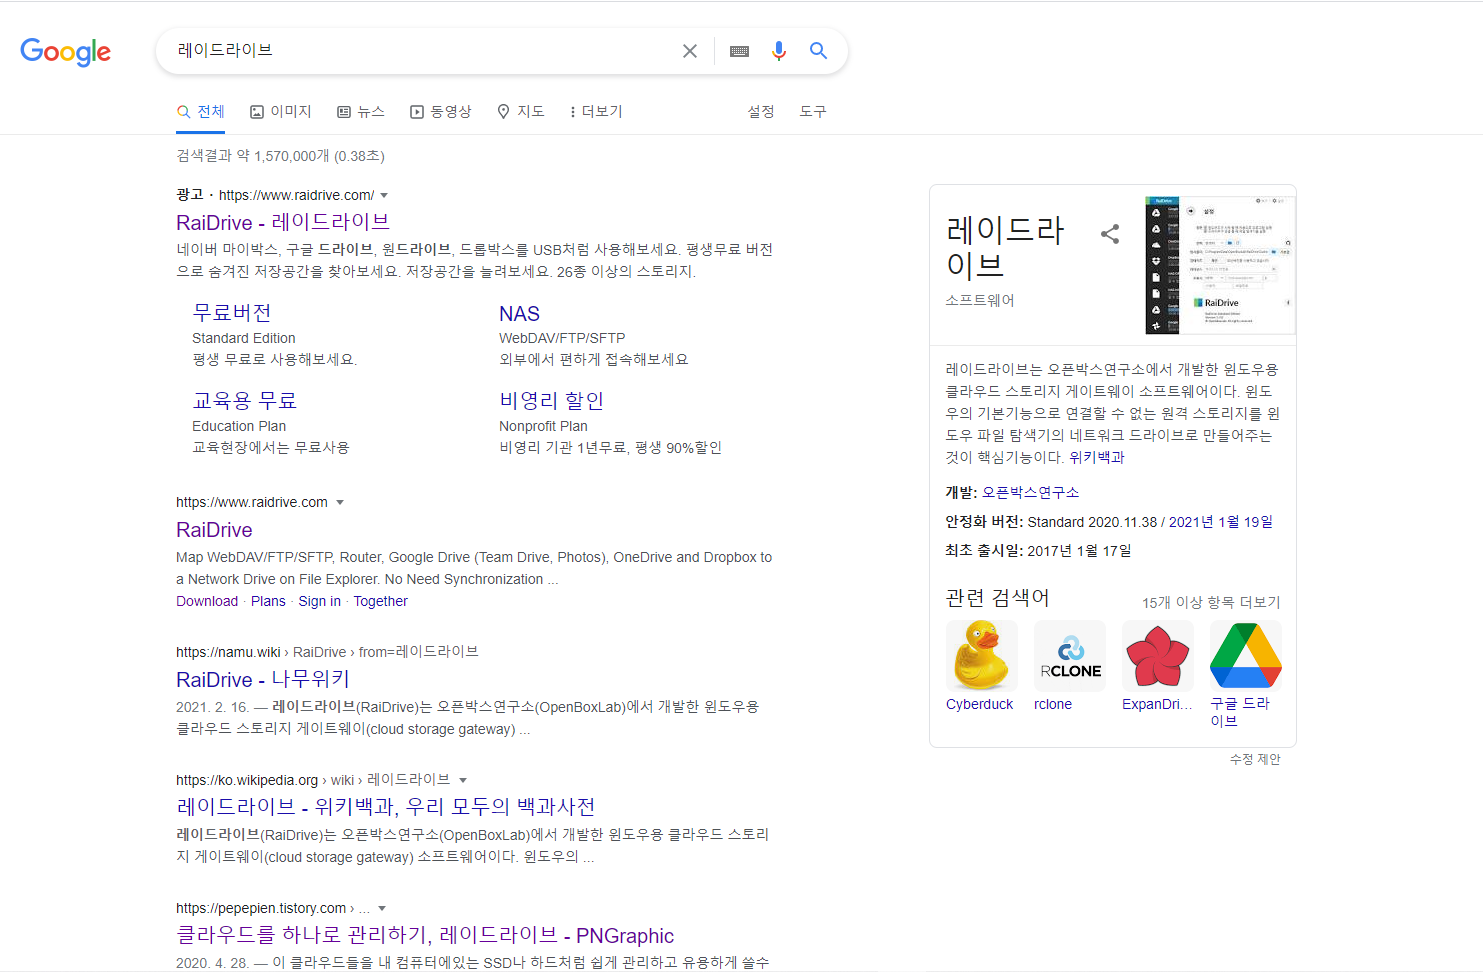Open the 무료버전 sitelink
The image size is (1483, 972).
click(232, 313)
